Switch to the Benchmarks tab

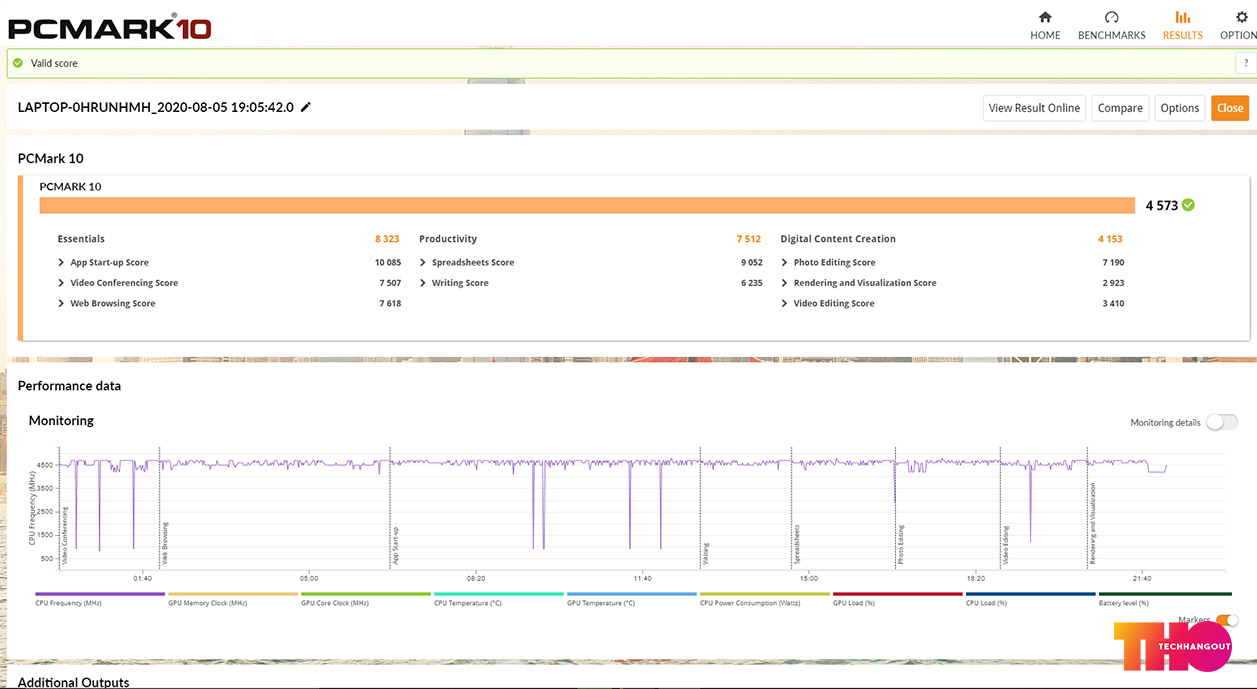click(1111, 25)
